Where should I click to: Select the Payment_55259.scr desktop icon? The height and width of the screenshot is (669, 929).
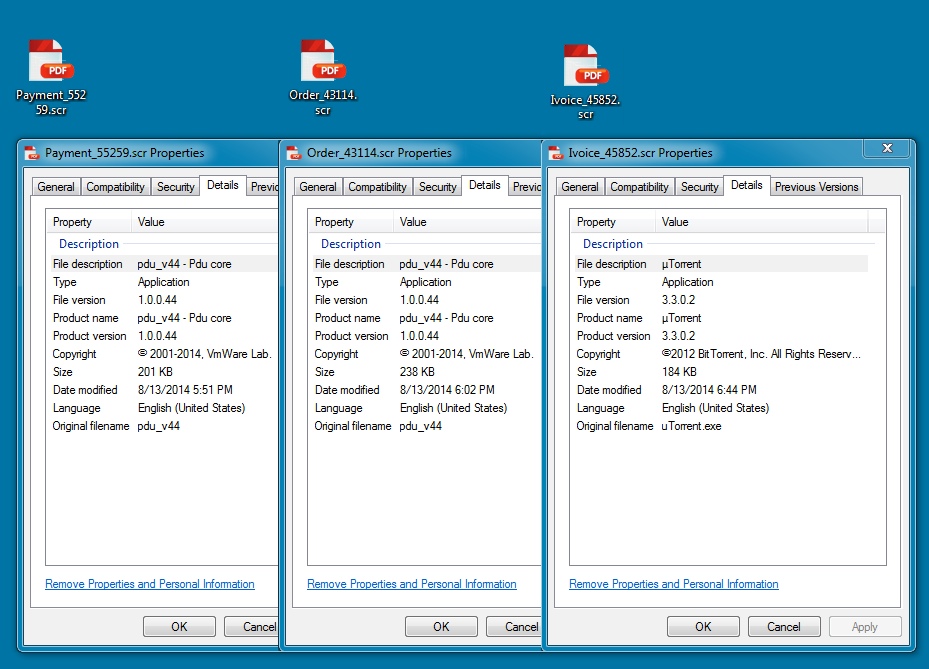click(x=50, y=62)
